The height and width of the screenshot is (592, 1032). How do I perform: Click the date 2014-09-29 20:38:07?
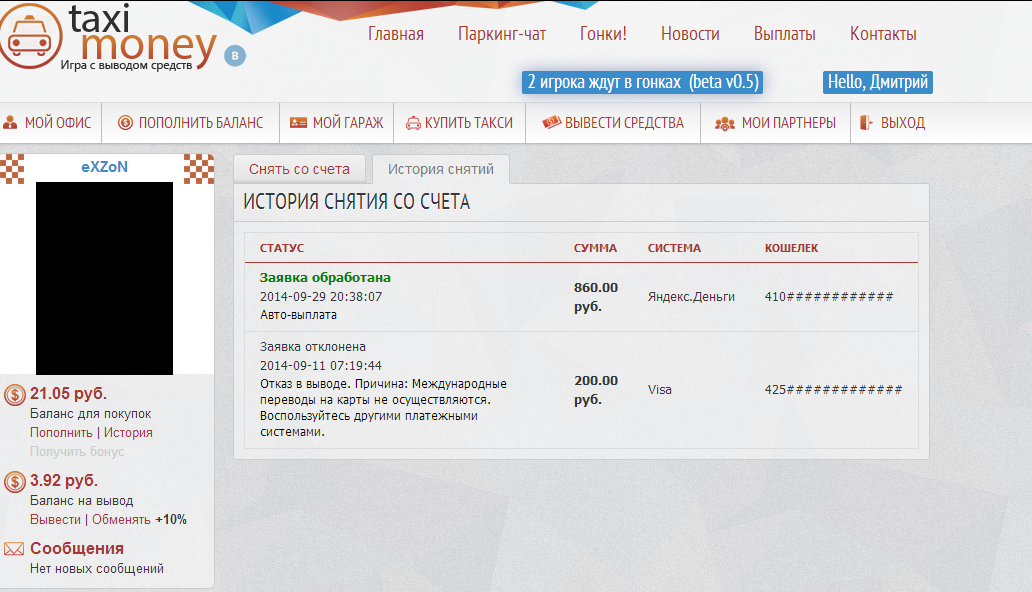pyautogui.click(x=321, y=297)
